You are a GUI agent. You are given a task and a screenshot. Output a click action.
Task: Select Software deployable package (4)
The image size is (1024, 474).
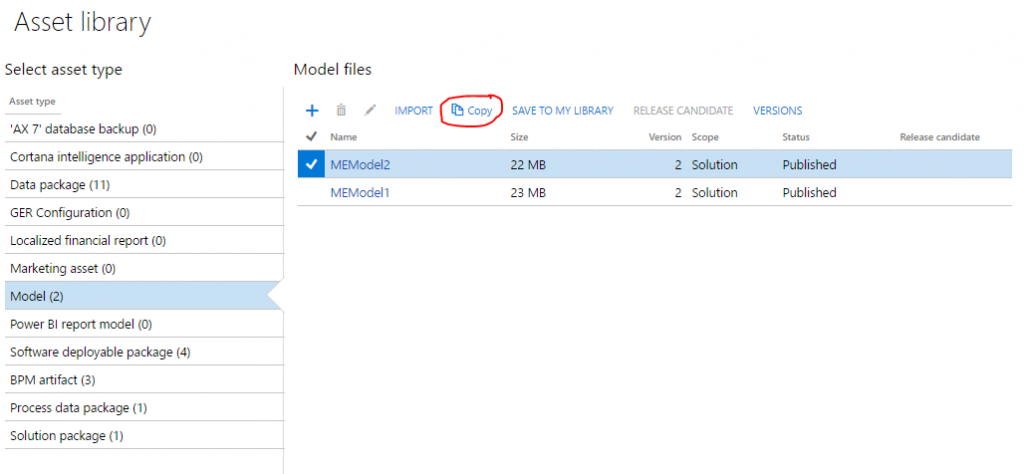(x=100, y=353)
